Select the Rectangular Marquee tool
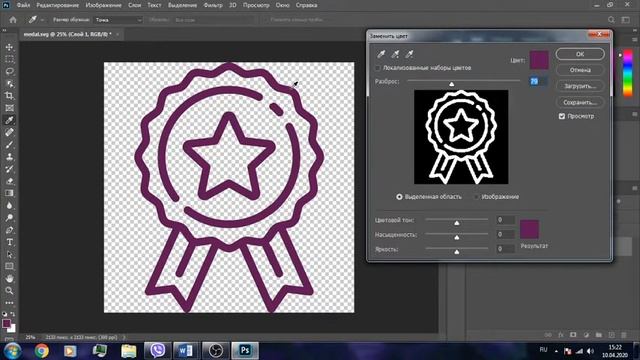 9,60
